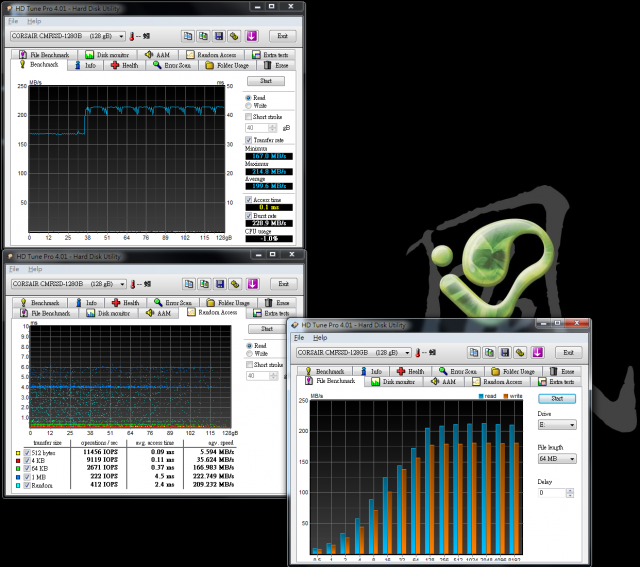
Task: Open Erase tab in Benchmark window
Action: tap(276, 65)
